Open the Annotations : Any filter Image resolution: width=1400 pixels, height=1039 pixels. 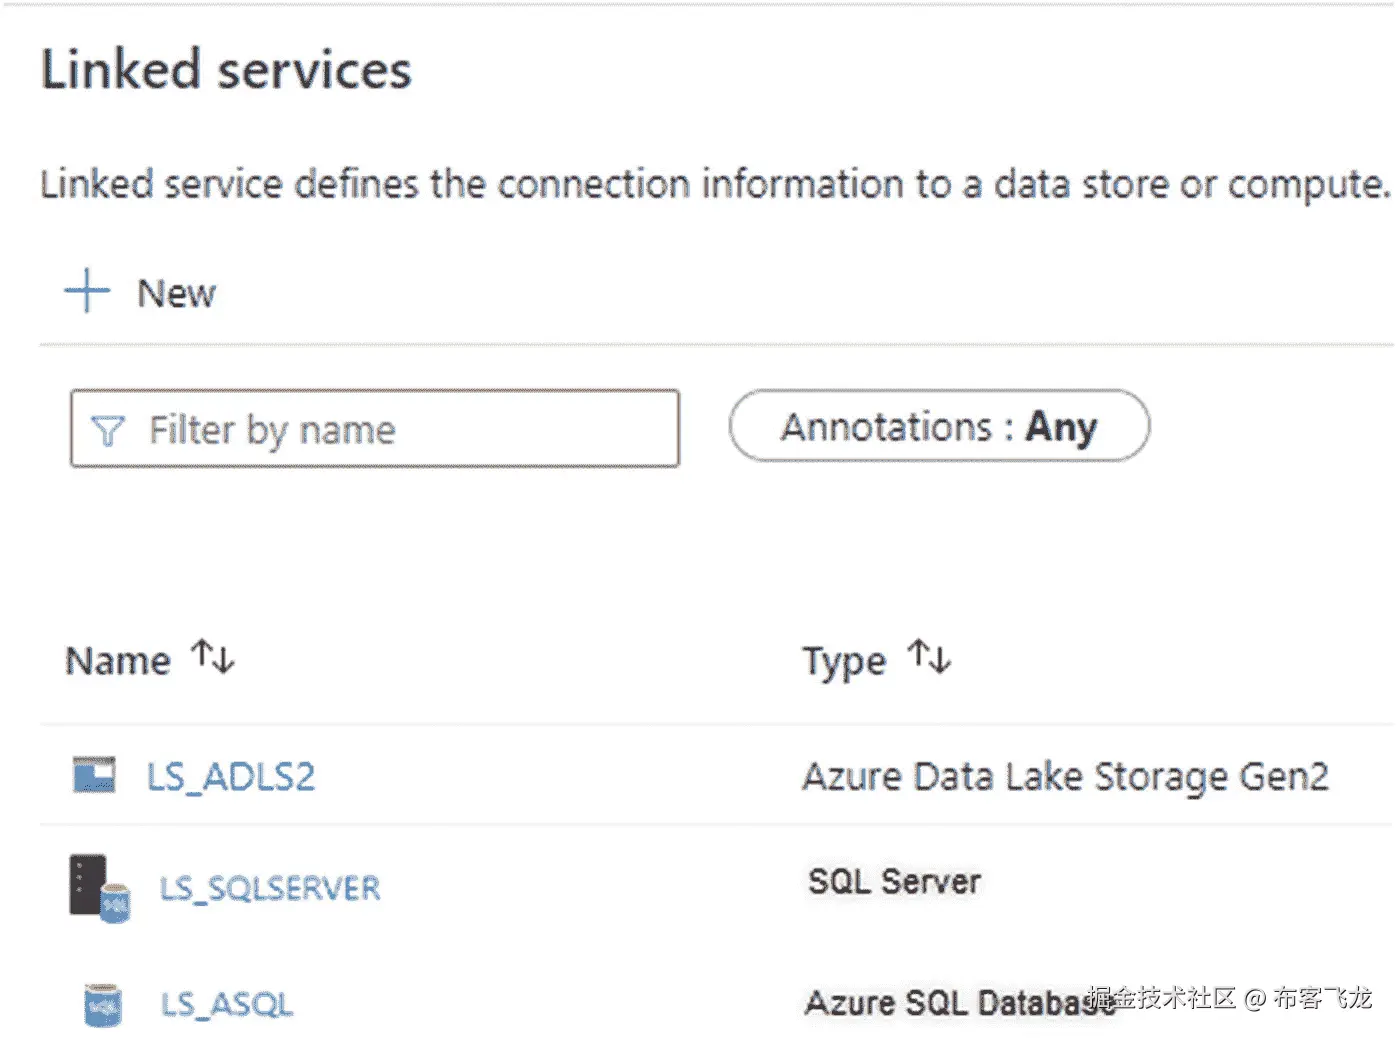939,427
